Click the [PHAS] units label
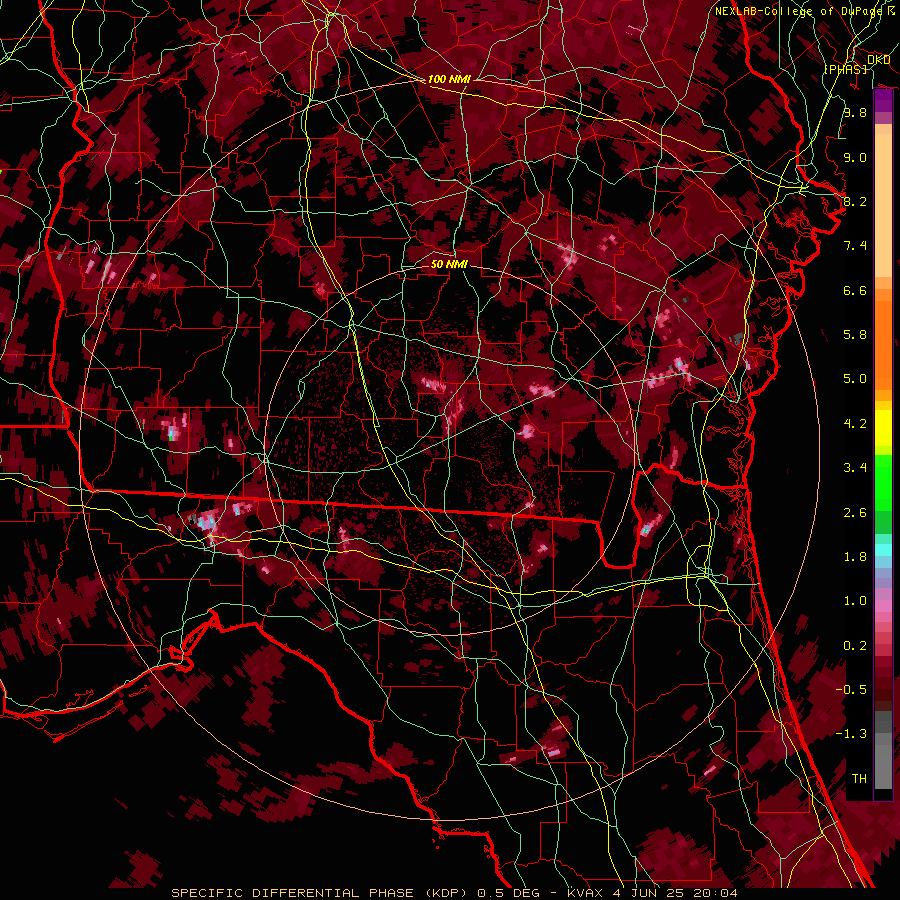Image resolution: width=900 pixels, height=900 pixels. click(x=845, y=69)
